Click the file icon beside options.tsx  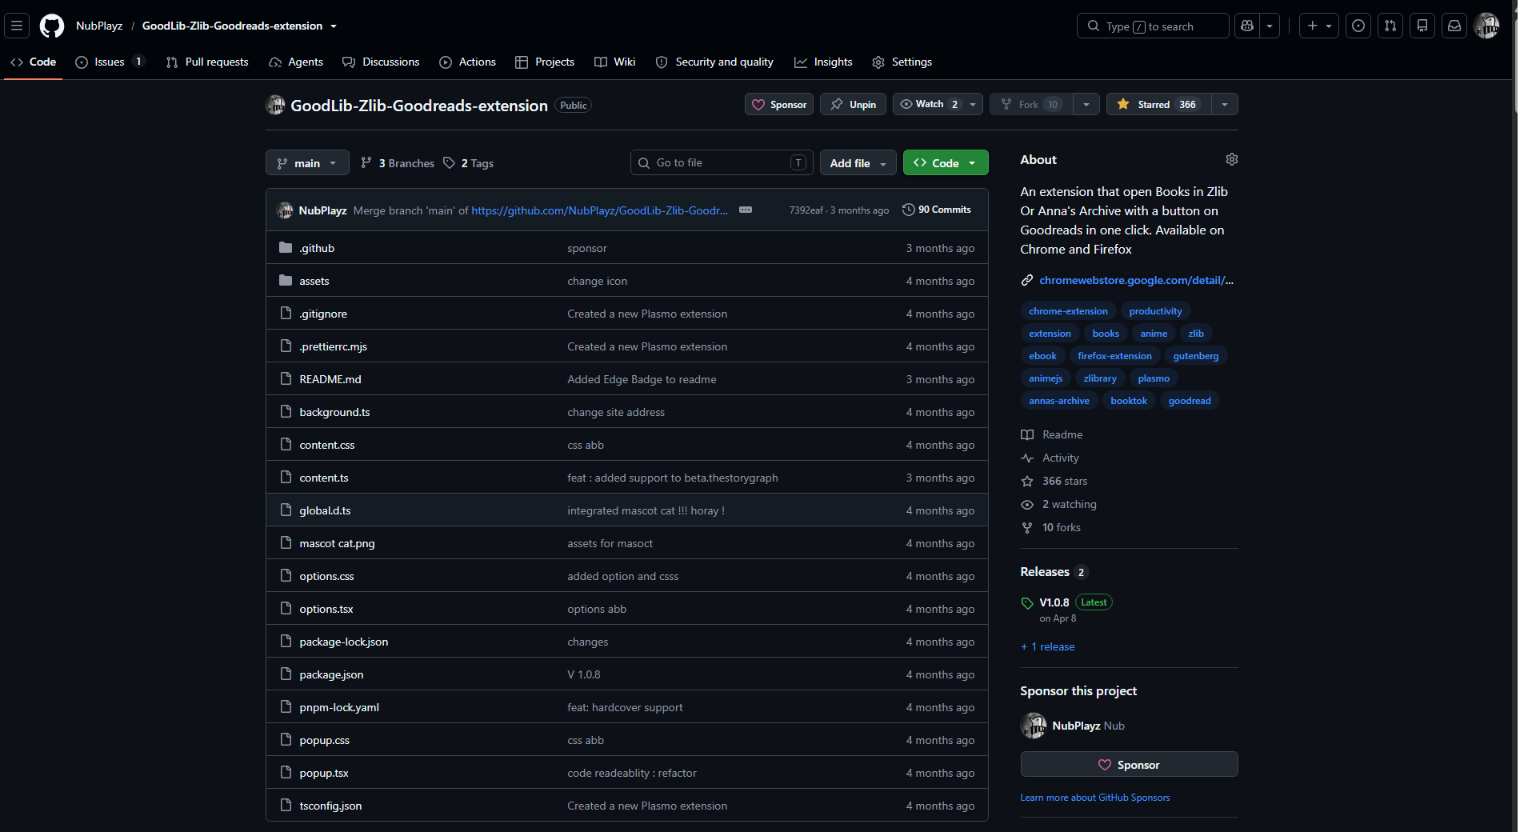[x=286, y=609]
